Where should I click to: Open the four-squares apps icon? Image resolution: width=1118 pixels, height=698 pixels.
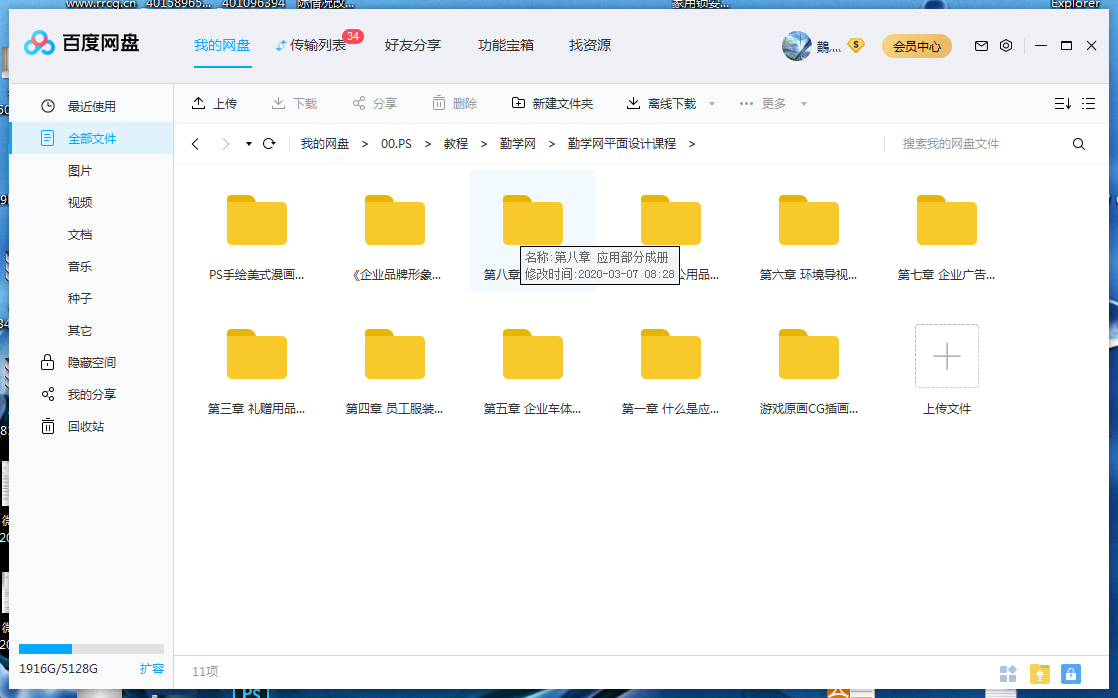[x=1008, y=673]
